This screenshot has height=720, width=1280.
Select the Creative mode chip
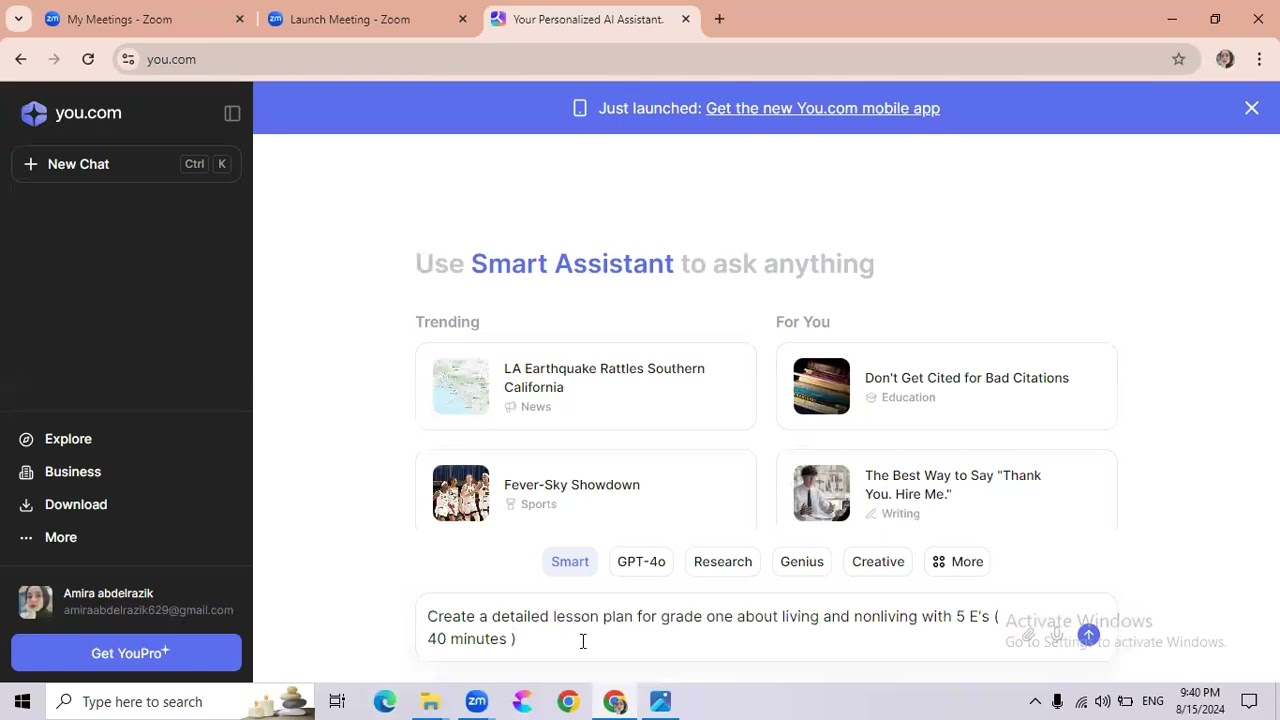(x=878, y=562)
